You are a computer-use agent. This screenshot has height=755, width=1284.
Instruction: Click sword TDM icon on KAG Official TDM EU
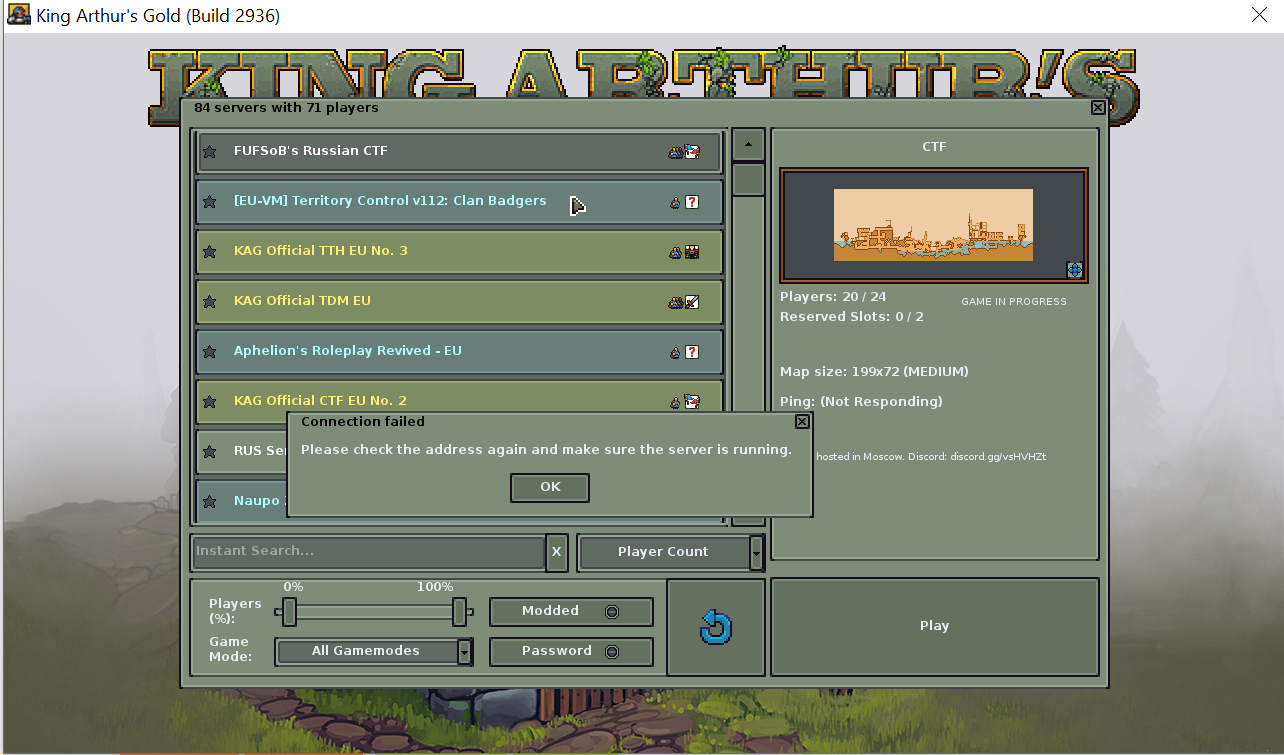[x=692, y=302]
